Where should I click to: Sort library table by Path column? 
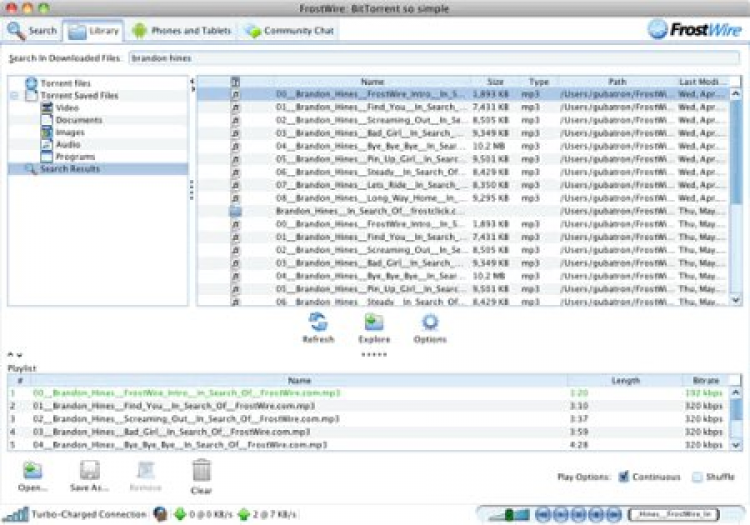617,82
